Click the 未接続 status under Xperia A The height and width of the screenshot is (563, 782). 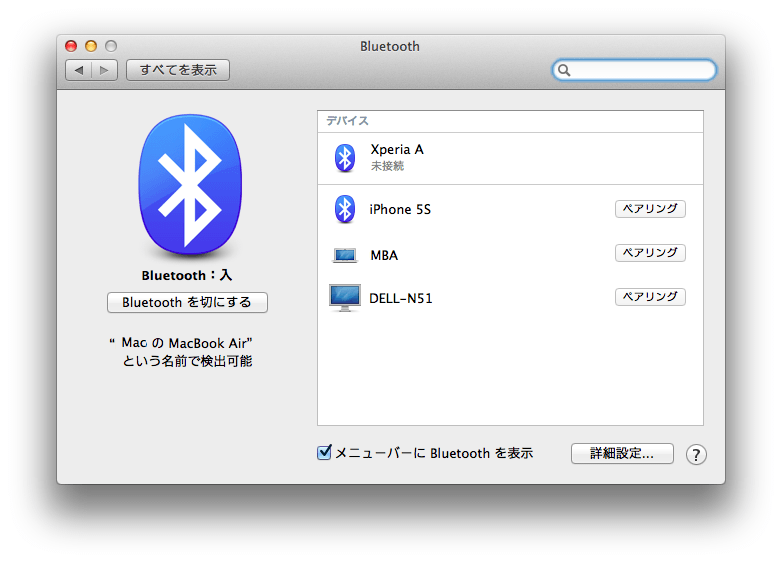pyautogui.click(x=387, y=166)
